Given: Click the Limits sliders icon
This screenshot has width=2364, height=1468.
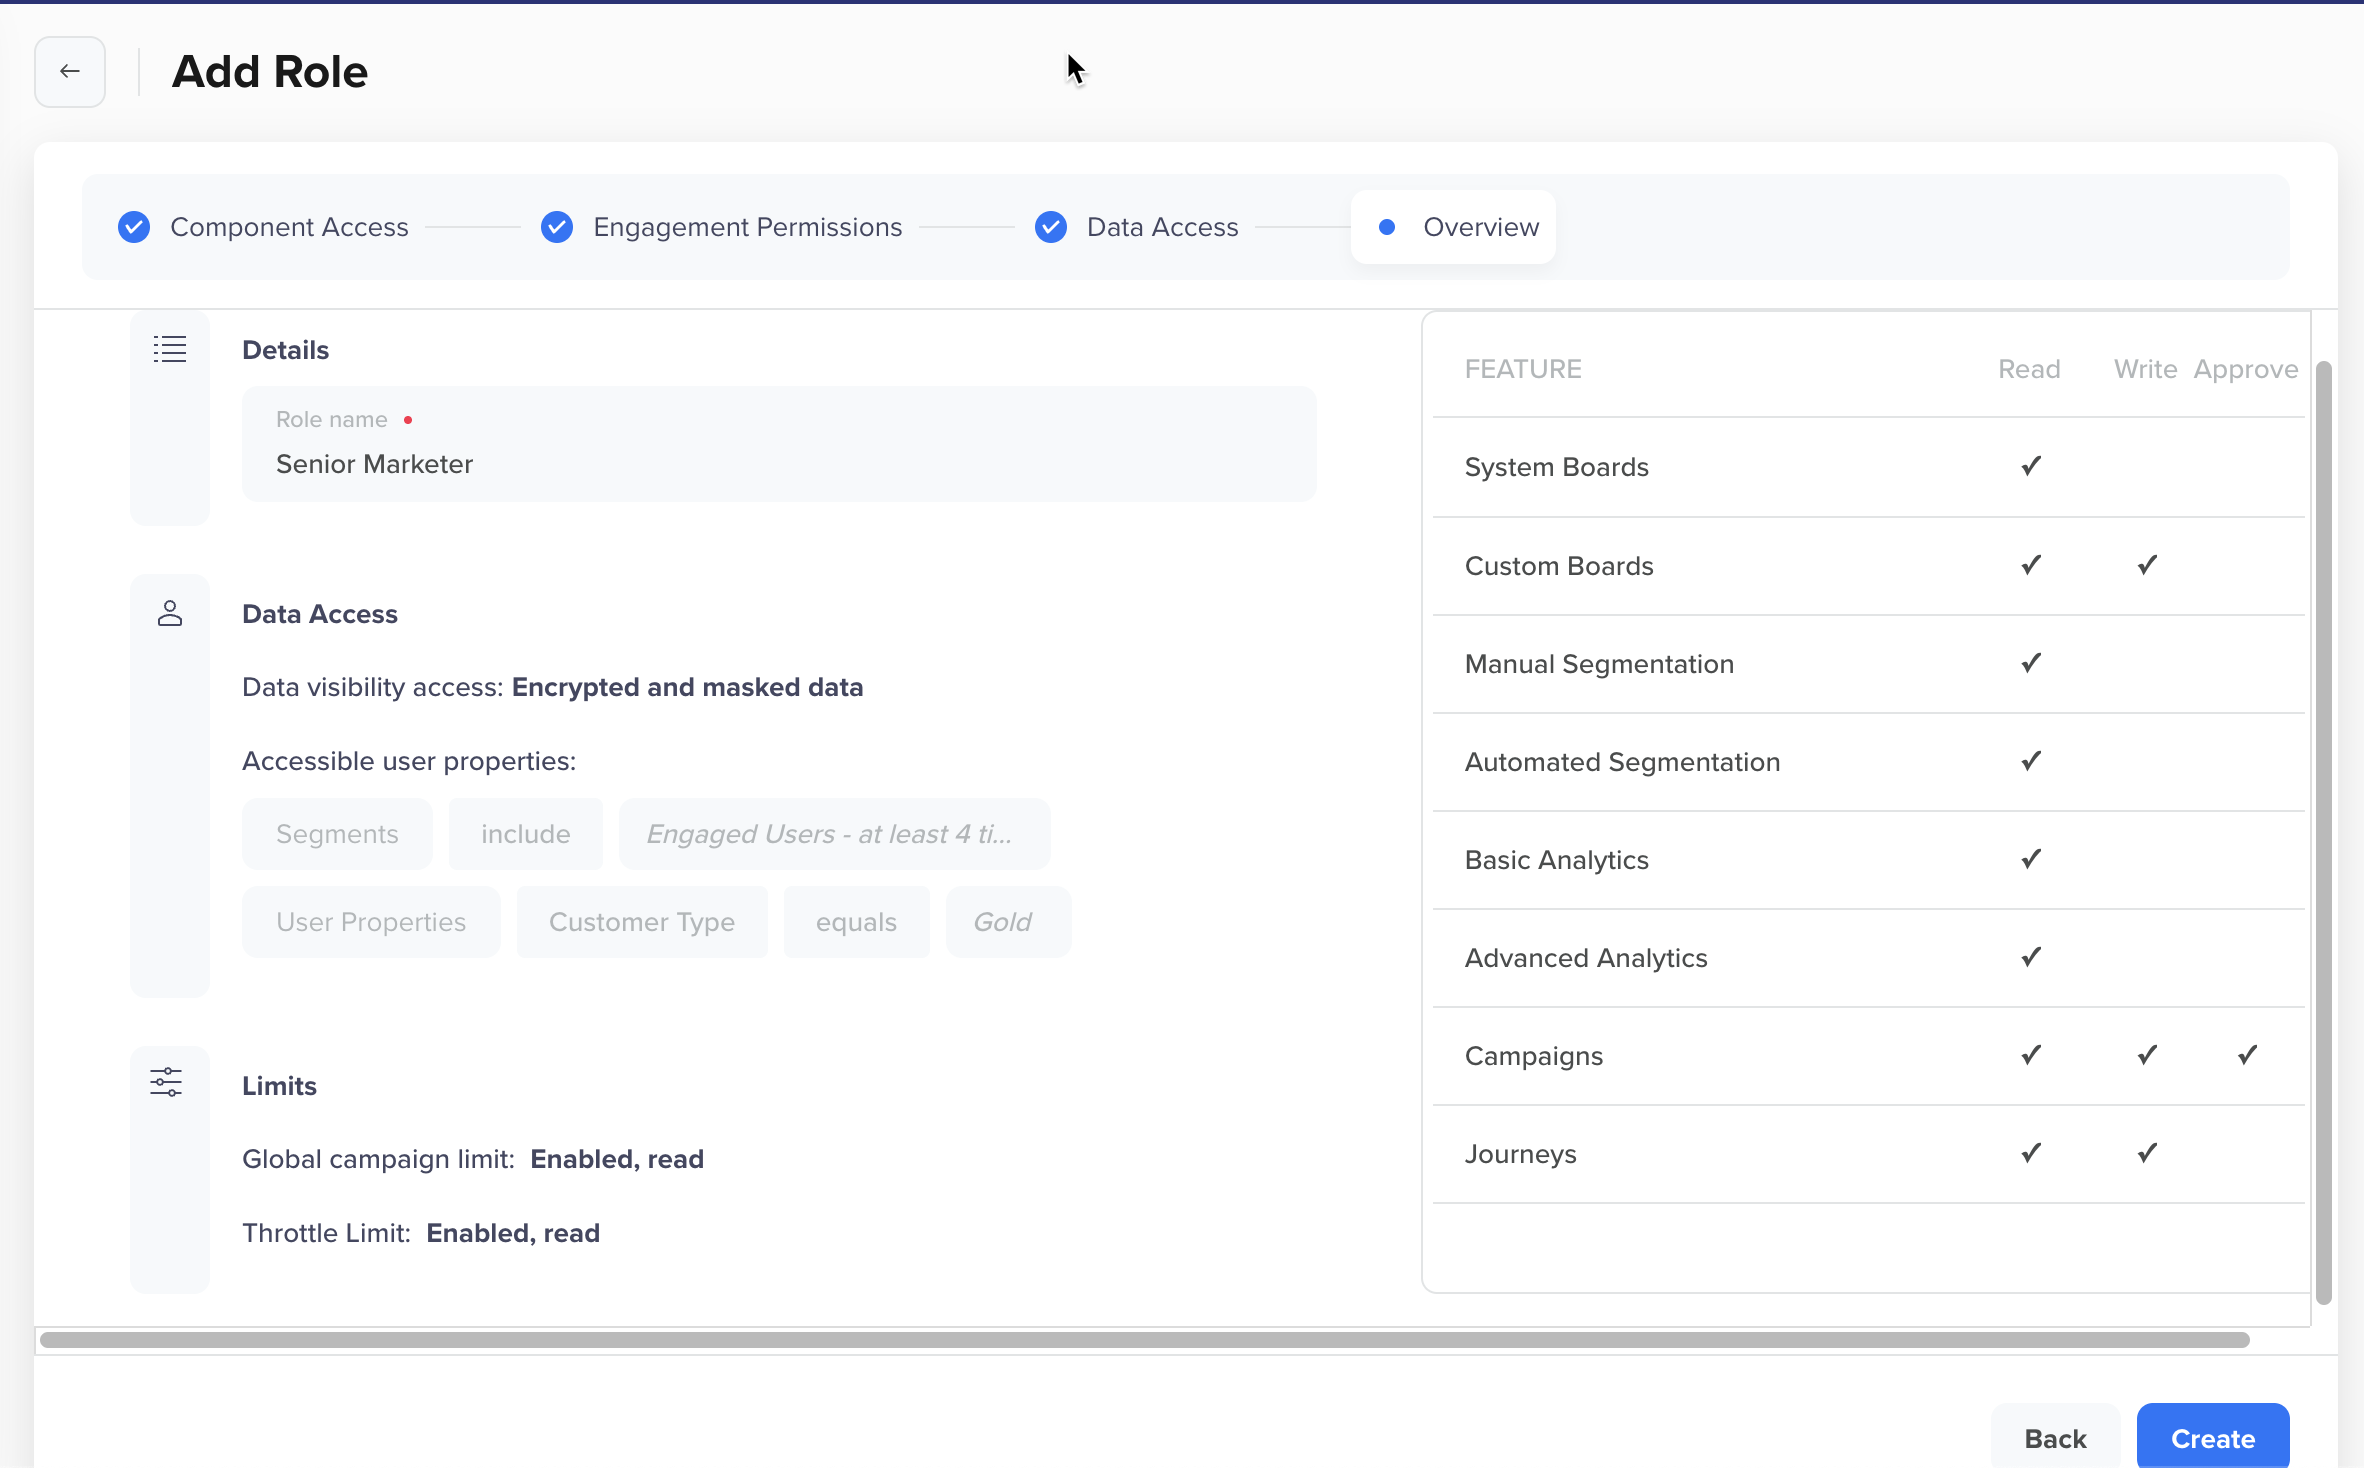Looking at the screenshot, I should click(x=166, y=1082).
